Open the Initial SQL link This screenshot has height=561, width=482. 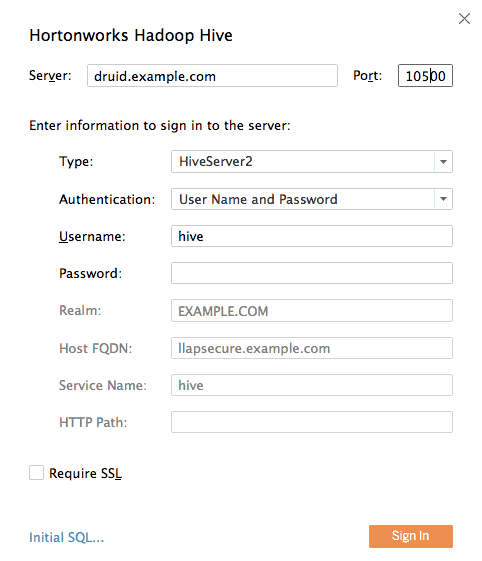tap(67, 537)
